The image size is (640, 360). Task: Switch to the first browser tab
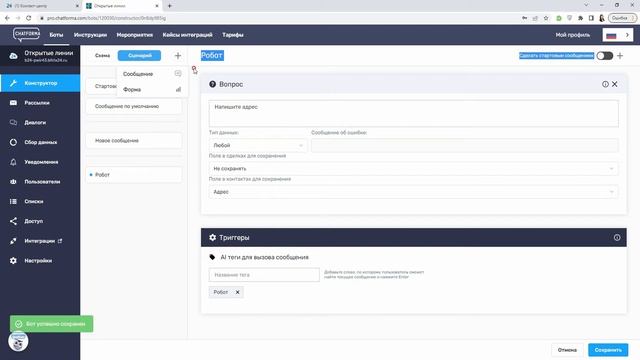tap(41, 6)
